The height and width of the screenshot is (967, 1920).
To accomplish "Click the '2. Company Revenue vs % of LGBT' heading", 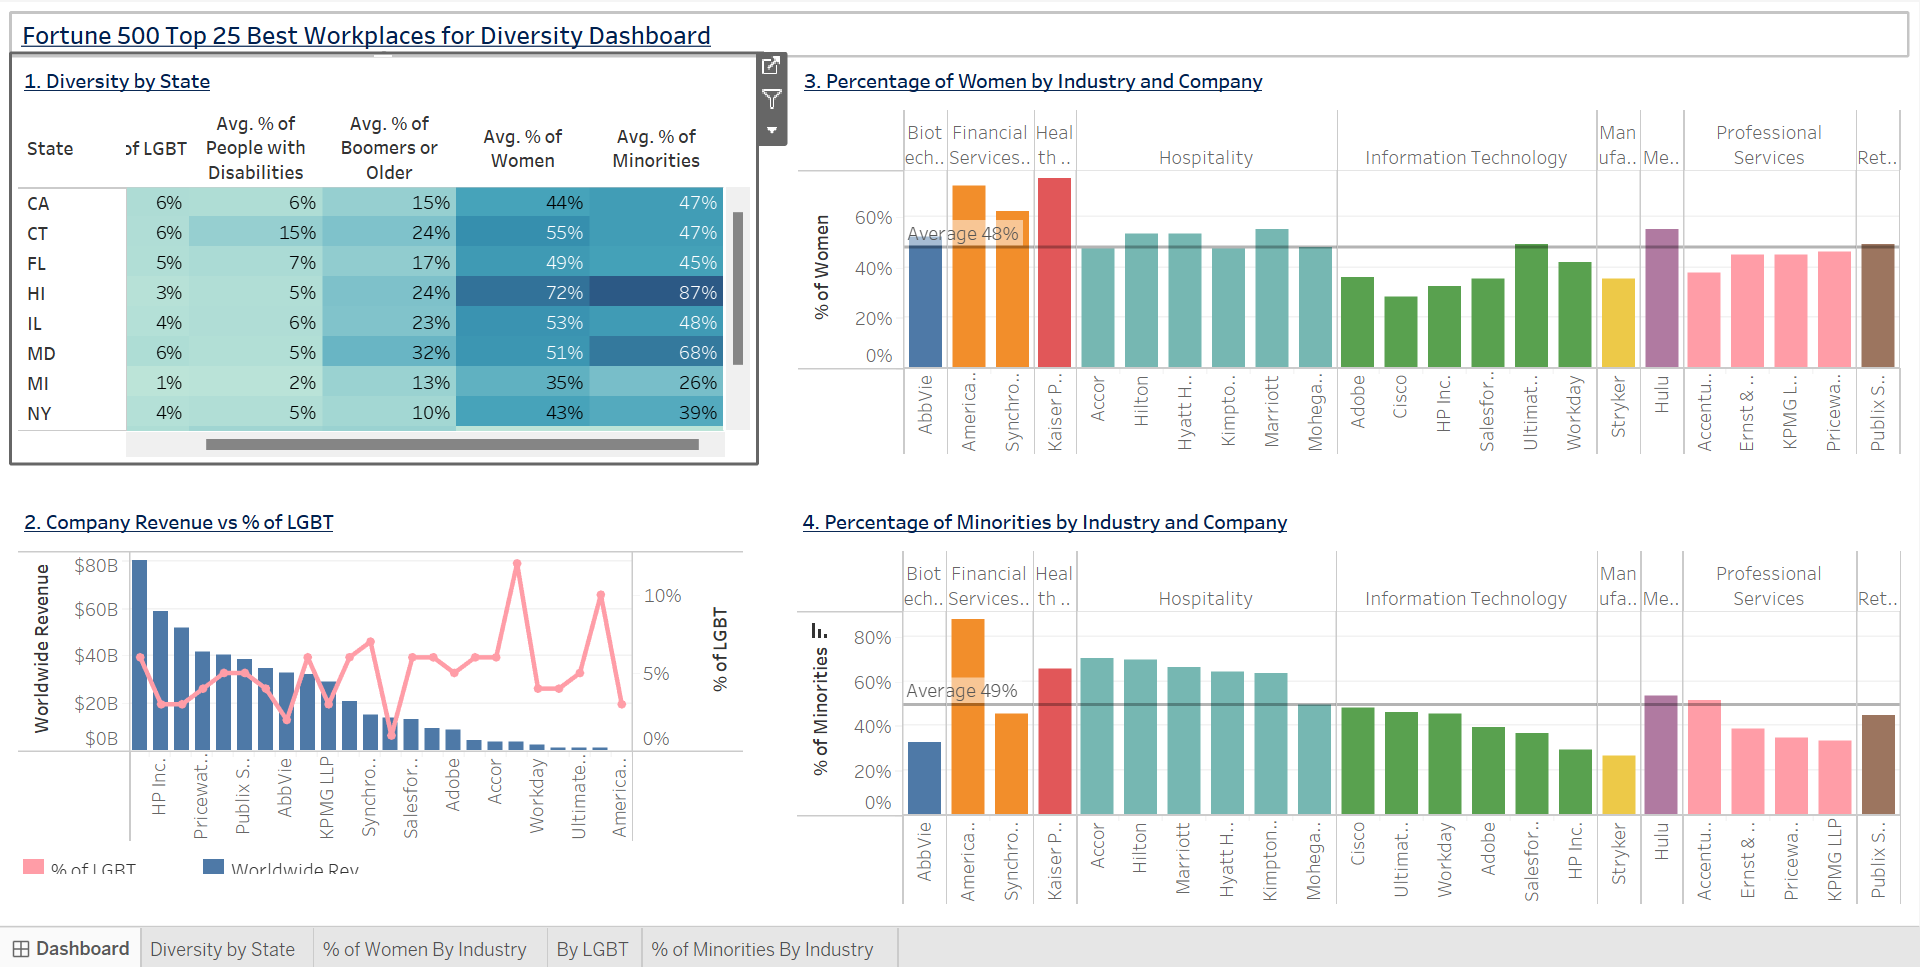I will [179, 522].
